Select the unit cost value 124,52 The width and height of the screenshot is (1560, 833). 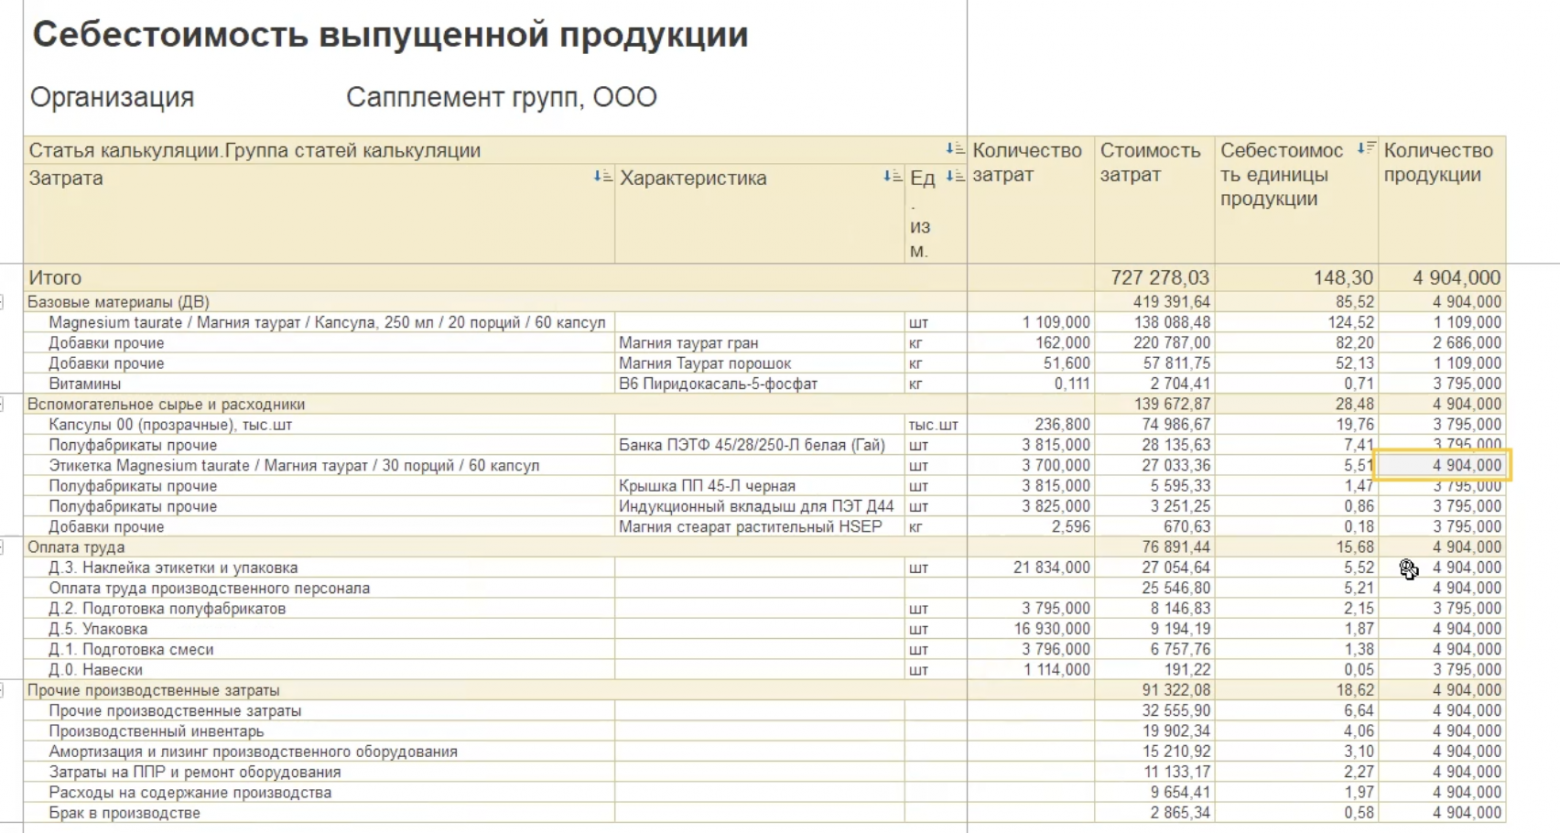tap(1351, 322)
